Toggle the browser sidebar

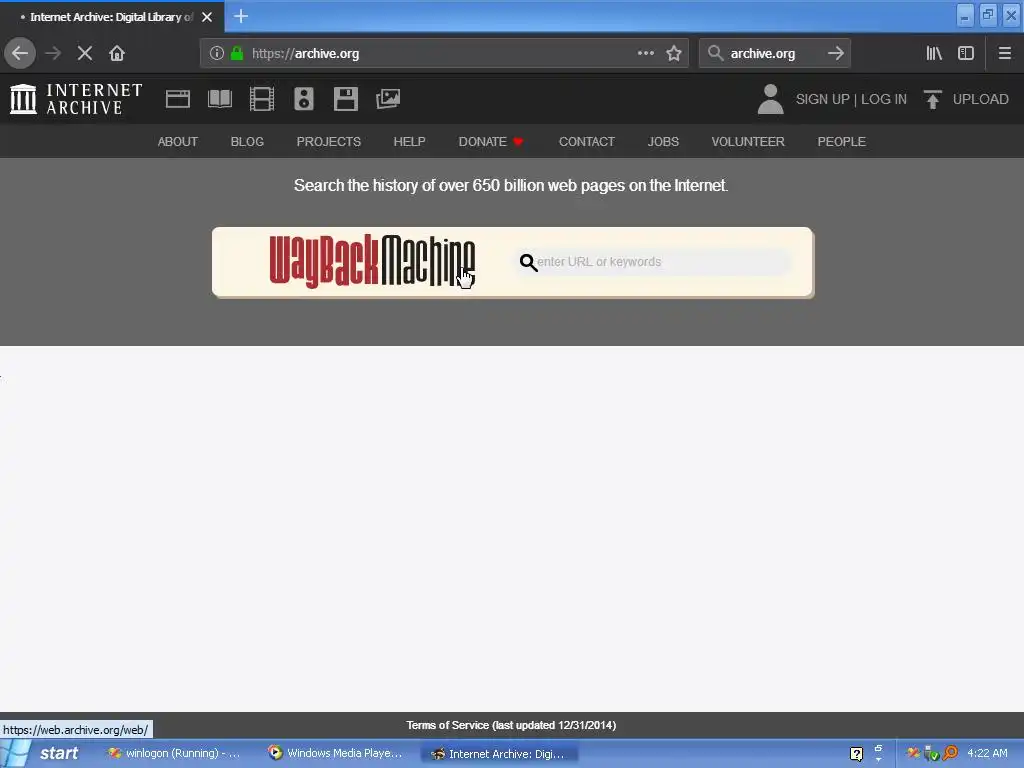point(966,54)
